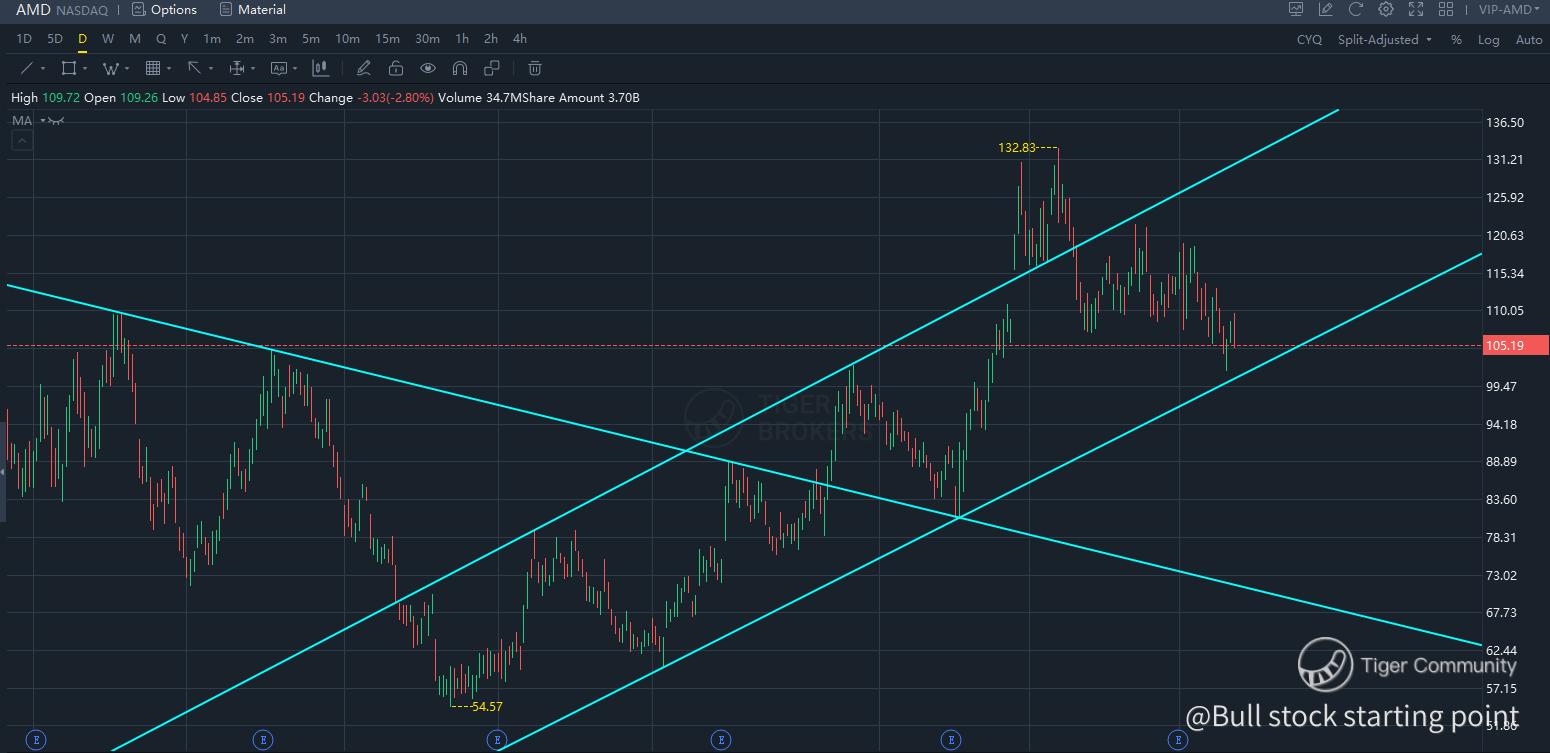Switch to weekly W timeframe
Screen dimensions: 1550x753
(108, 39)
